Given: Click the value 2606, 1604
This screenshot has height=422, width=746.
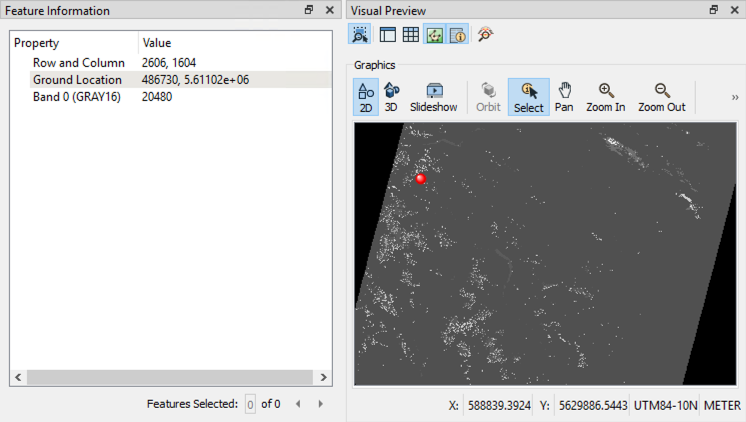Looking at the screenshot, I should coord(169,63).
